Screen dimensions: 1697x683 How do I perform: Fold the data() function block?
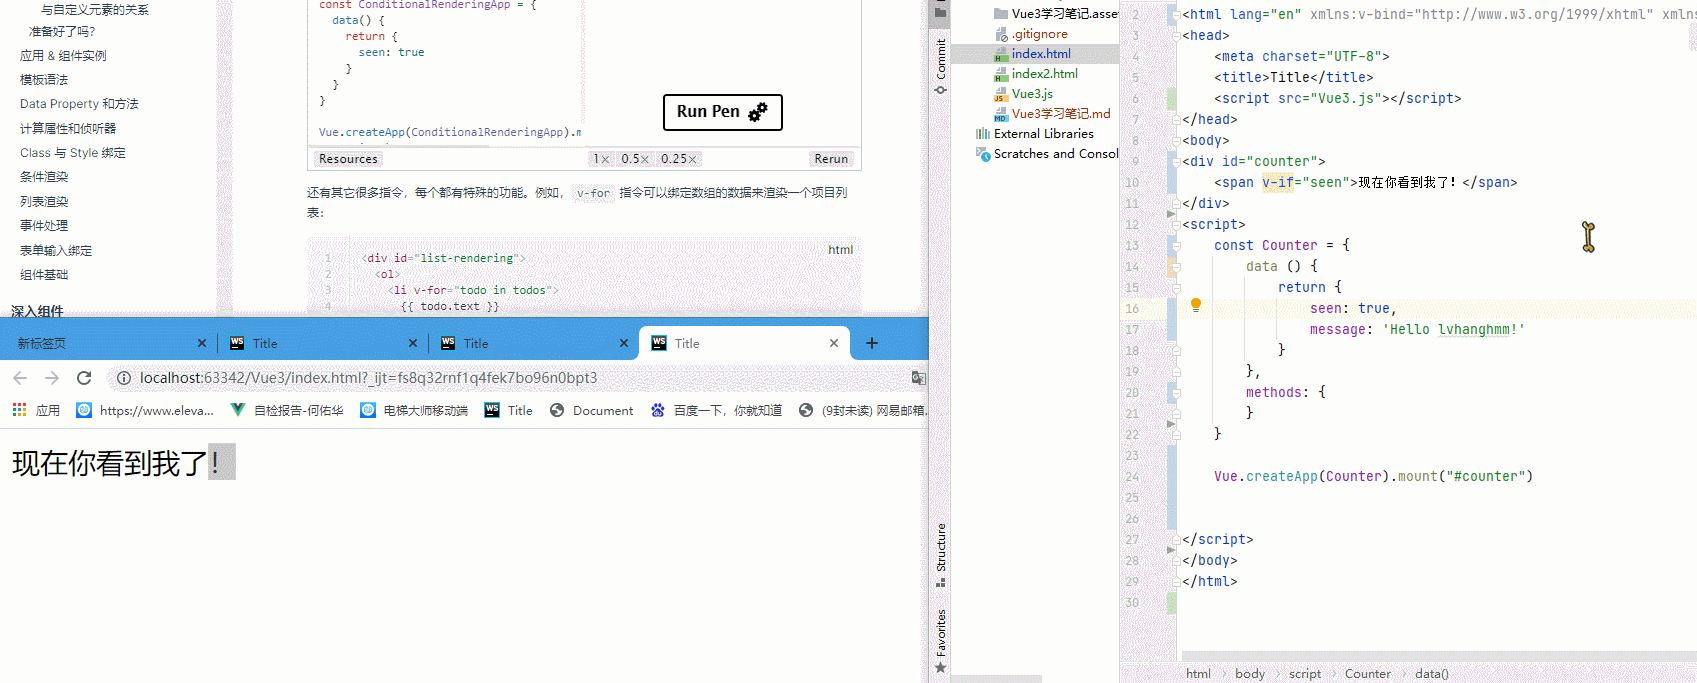[x=1176, y=266]
